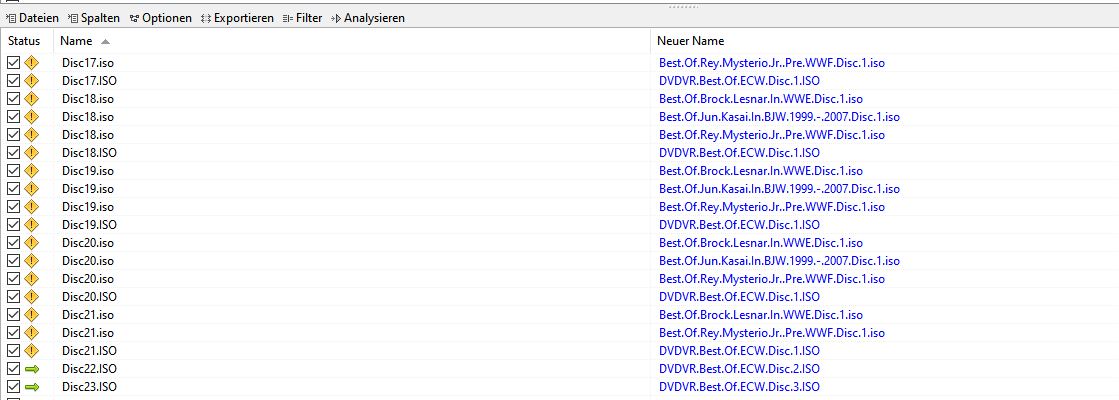Screen dimensions: 1119x400
Task: Uncheck the Disc22.ISO checkbox
Action: tap(13, 369)
